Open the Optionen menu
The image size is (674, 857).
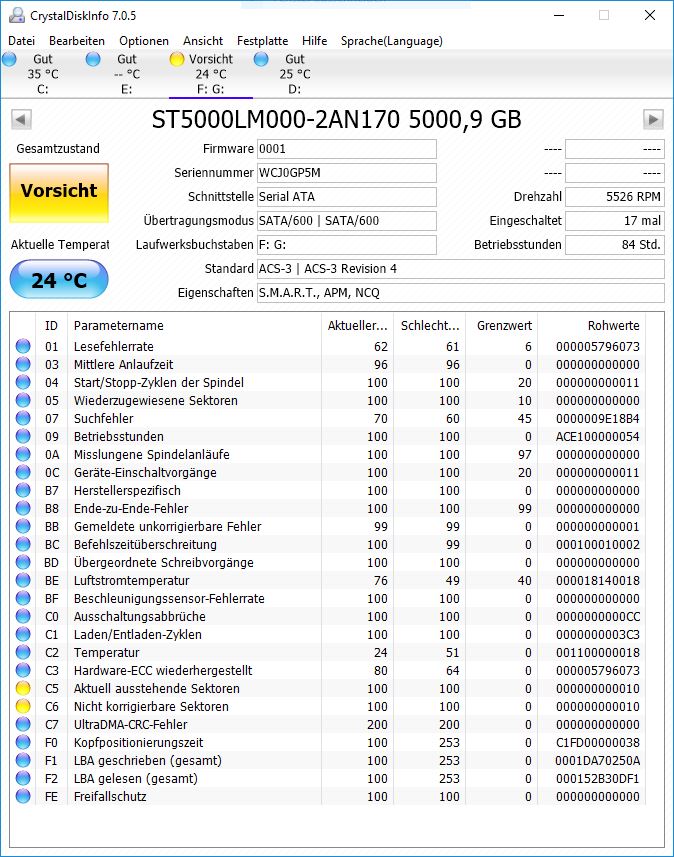pos(144,41)
